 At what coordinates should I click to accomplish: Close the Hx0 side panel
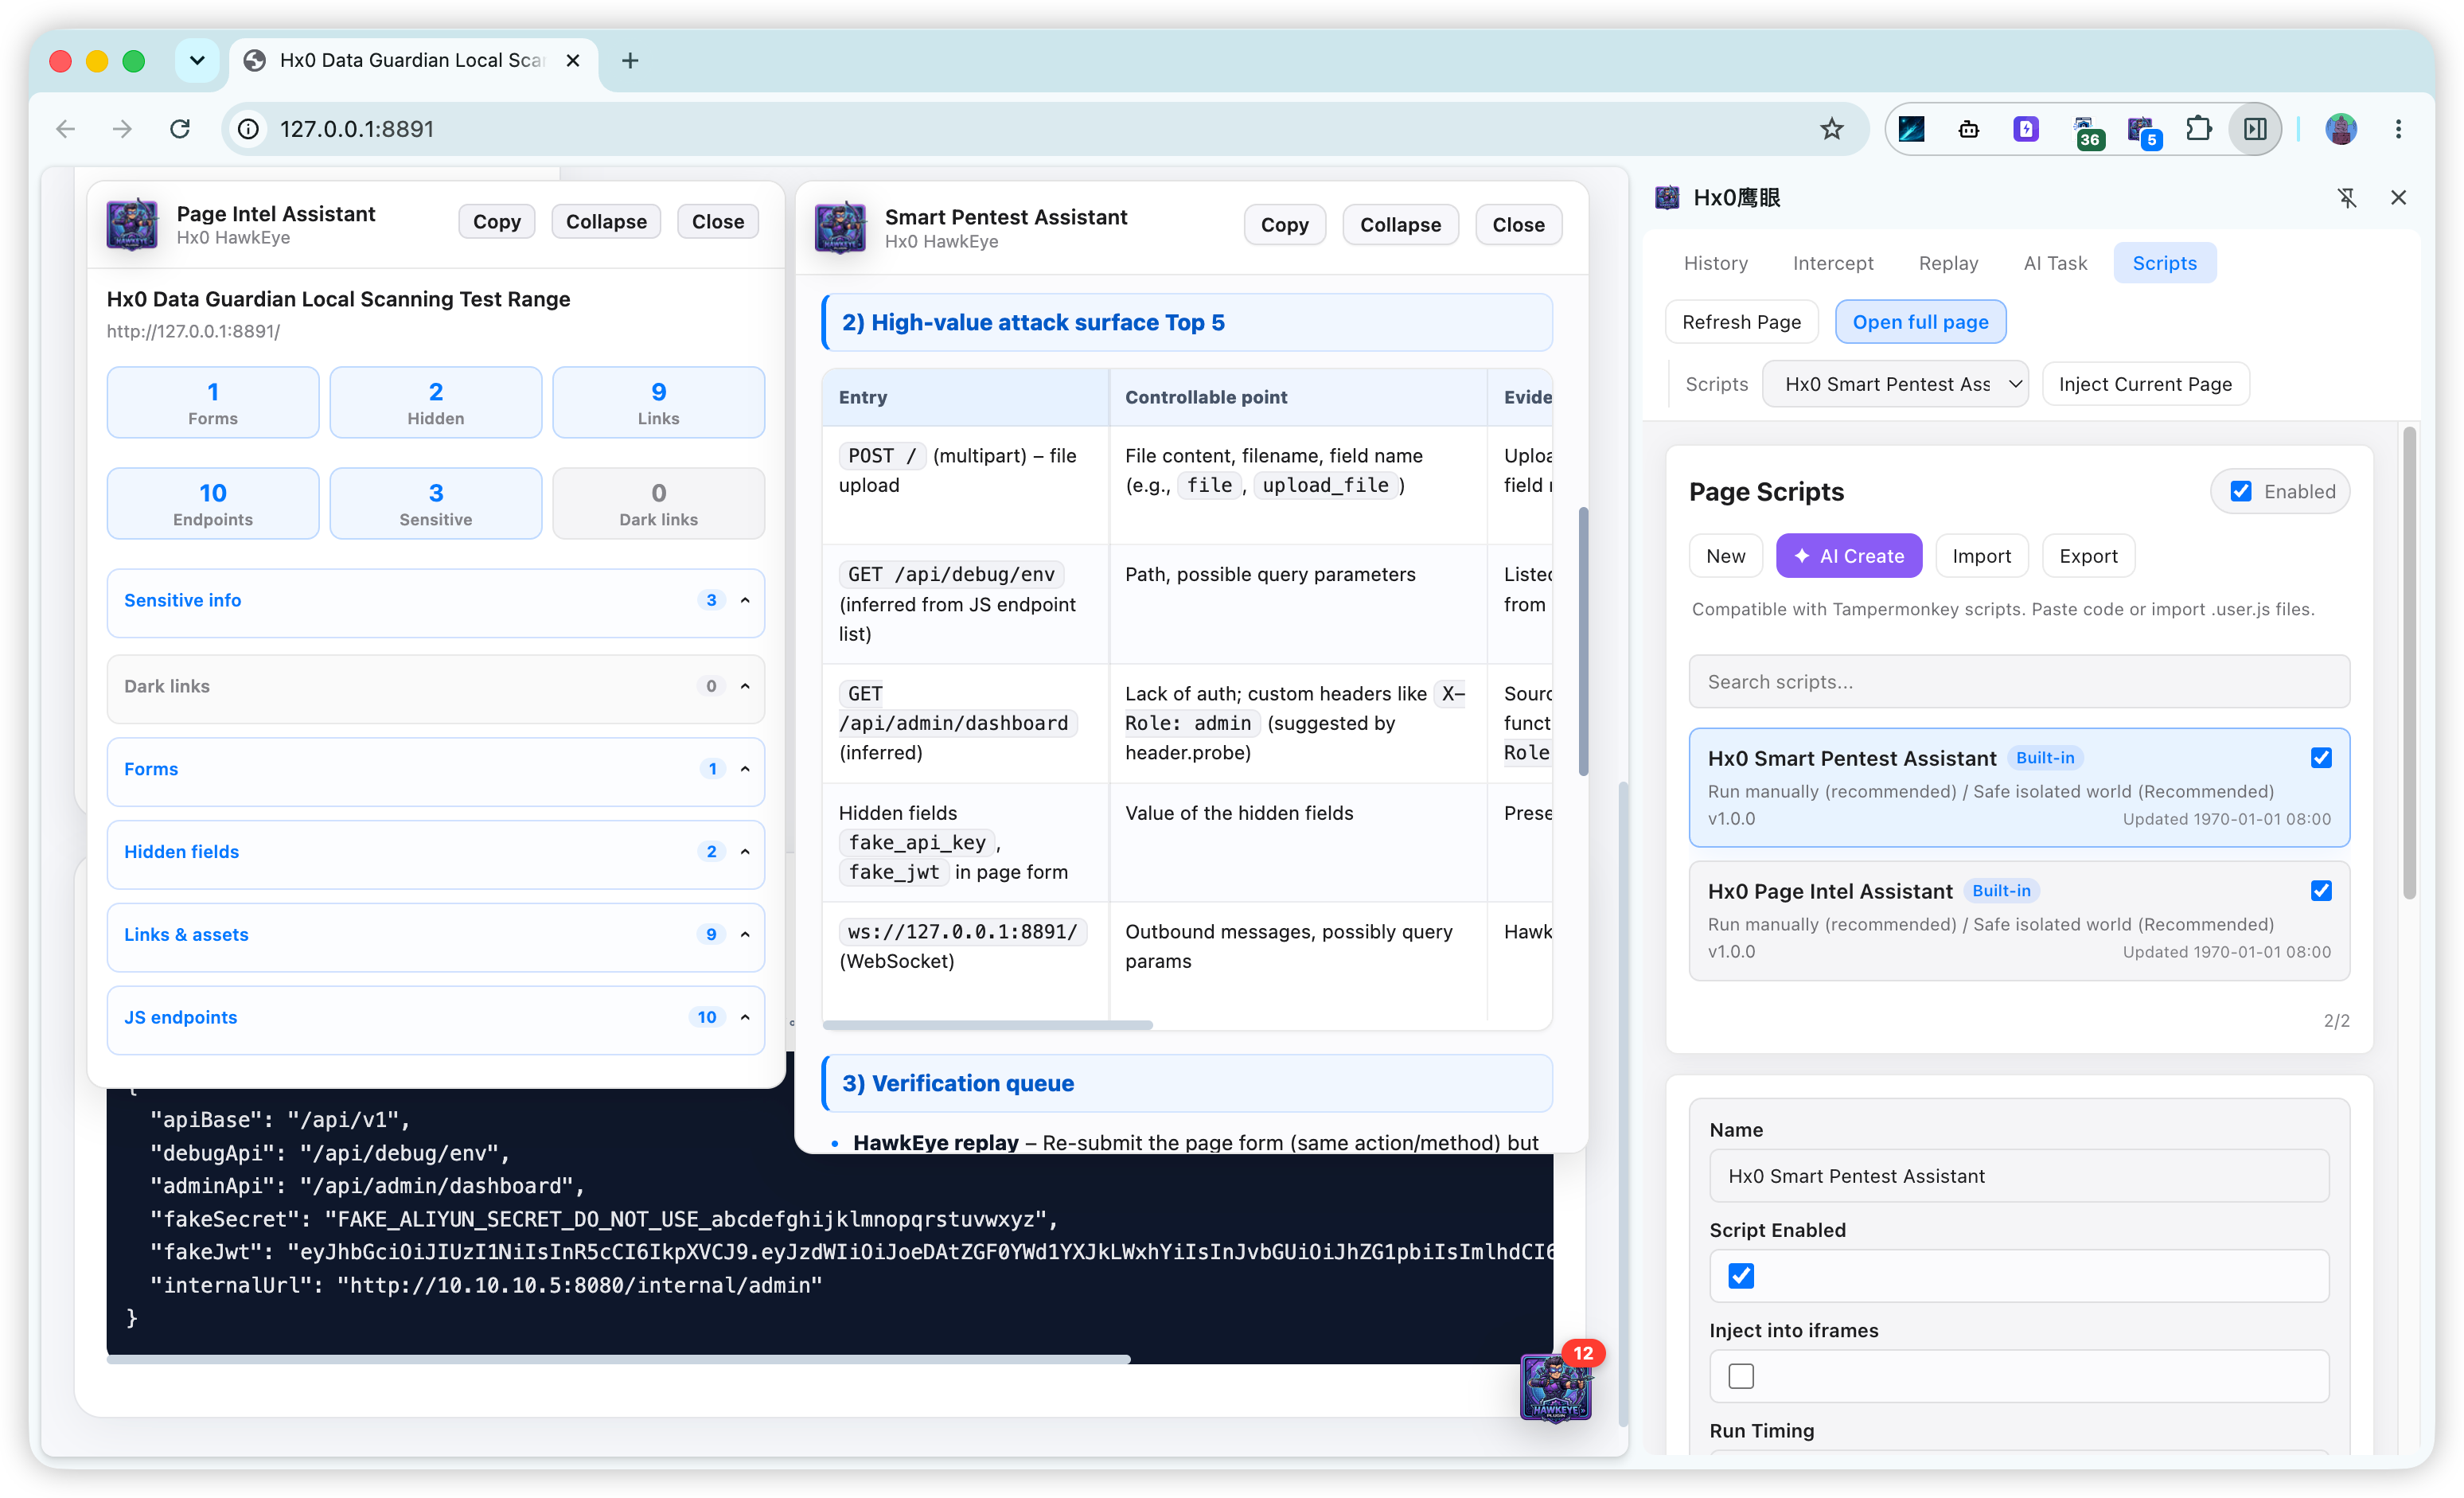click(x=2398, y=198)
